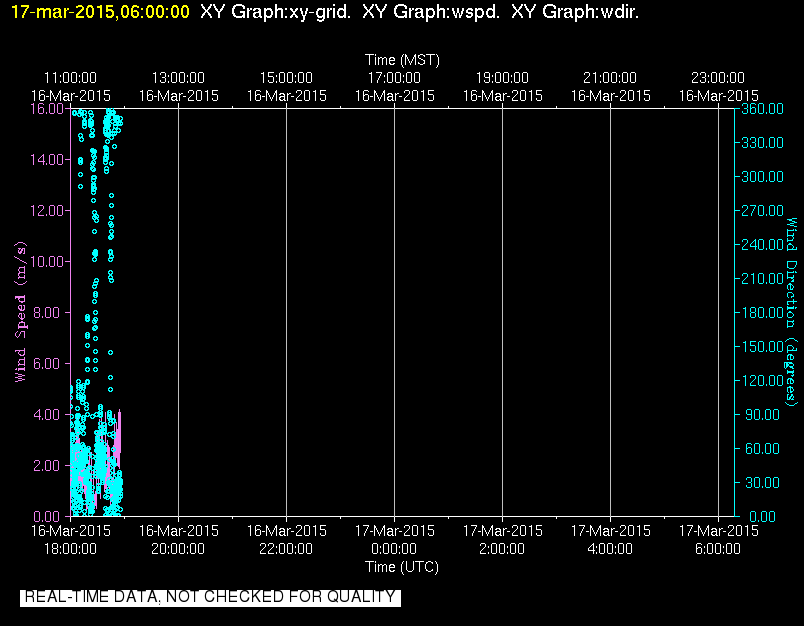
Task: Select the 'XY Graph:xy-grid.' title text
Action: point(275,12)
